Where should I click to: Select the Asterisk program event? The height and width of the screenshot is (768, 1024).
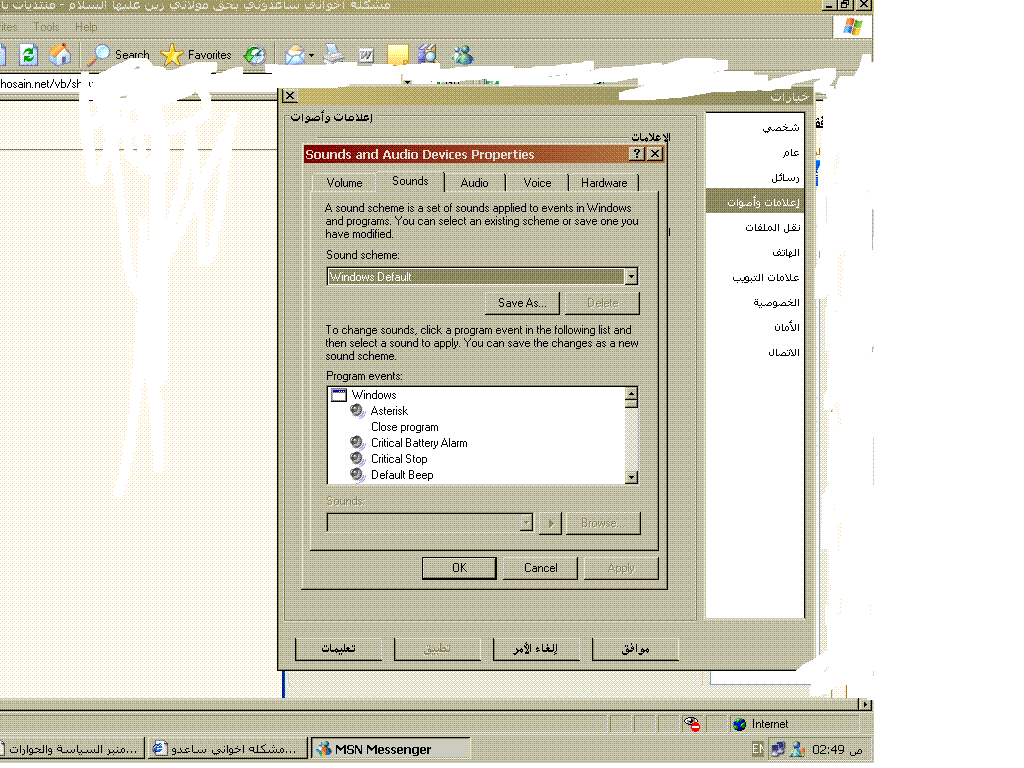389,411
